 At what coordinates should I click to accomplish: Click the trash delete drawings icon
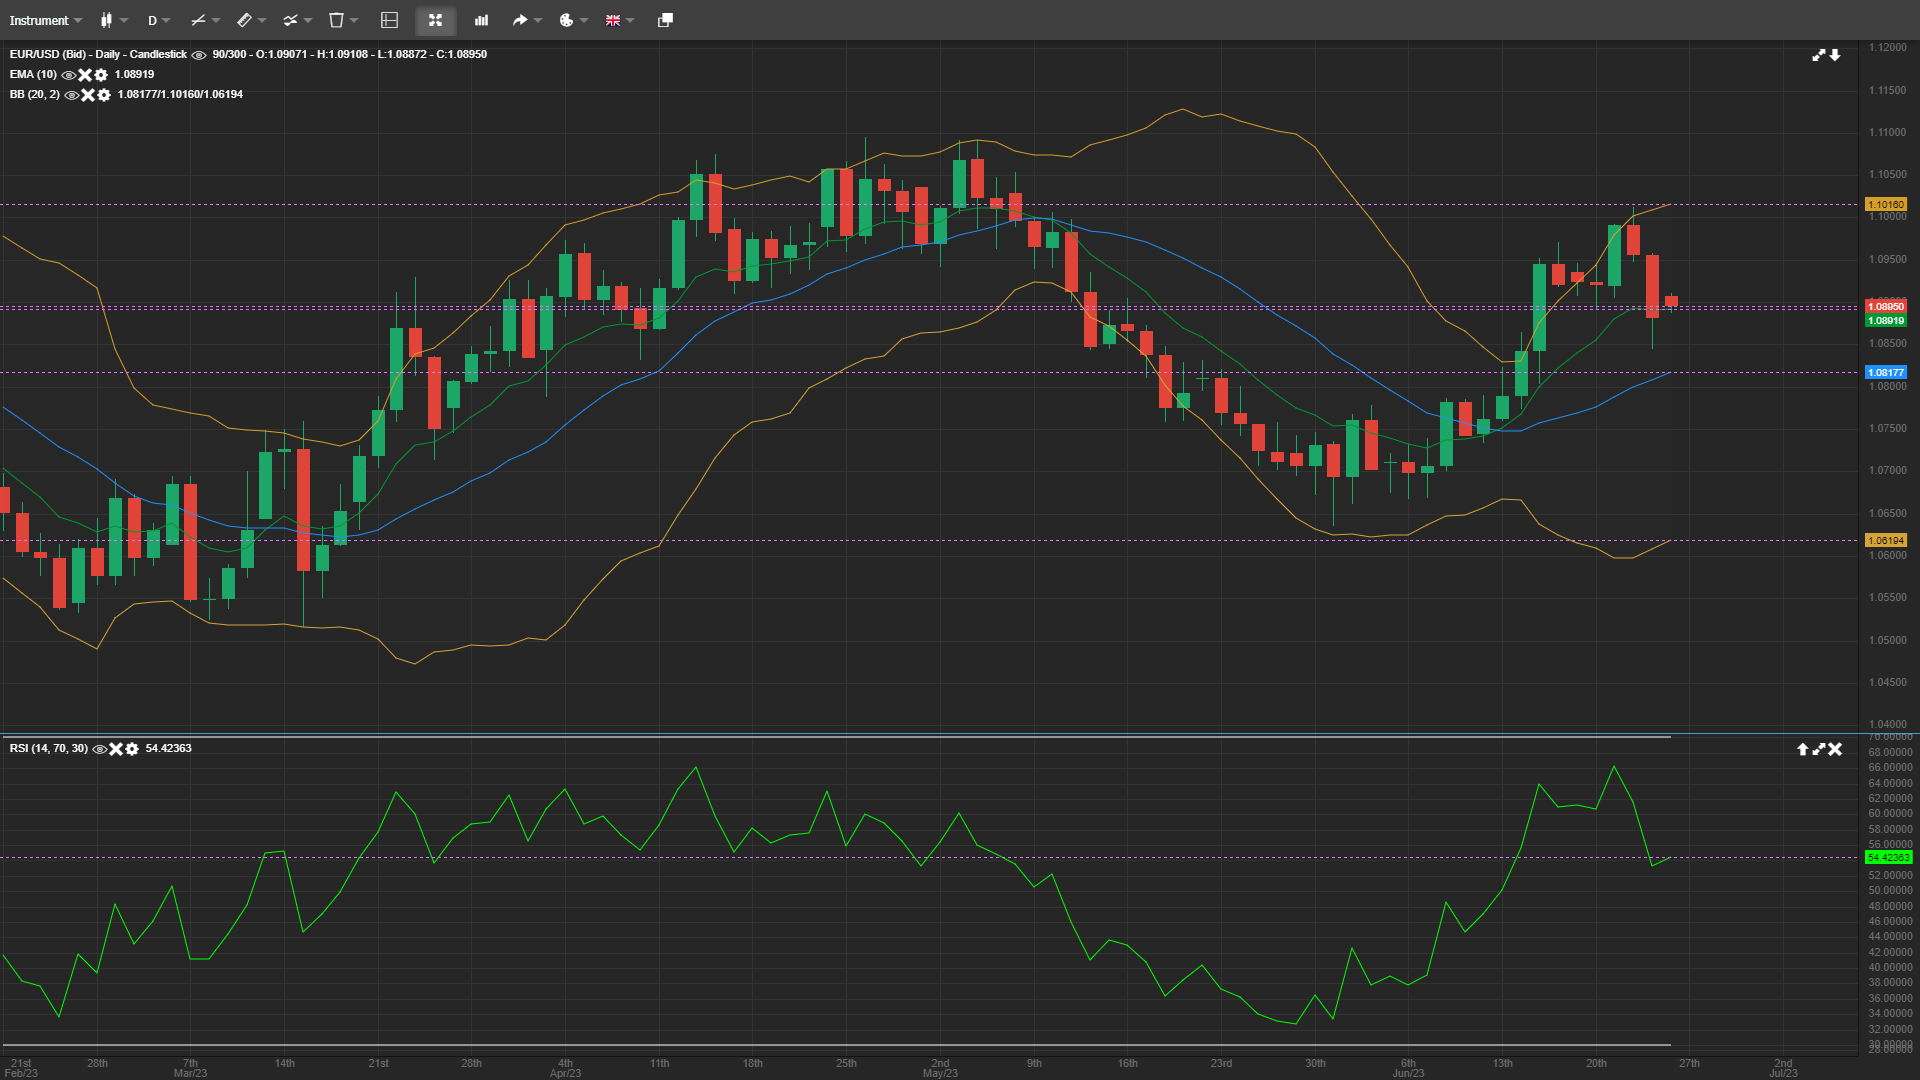(x=337, y=20)
